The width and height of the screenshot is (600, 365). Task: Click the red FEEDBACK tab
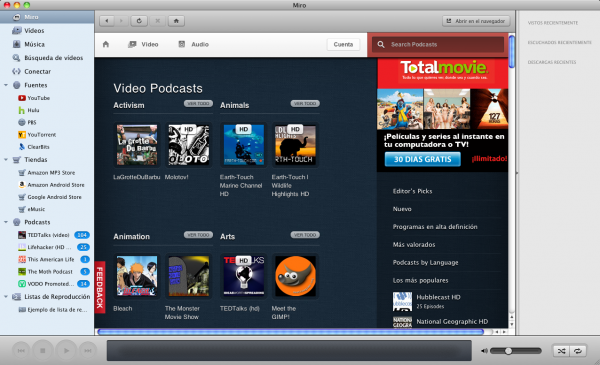click(100, 287)
